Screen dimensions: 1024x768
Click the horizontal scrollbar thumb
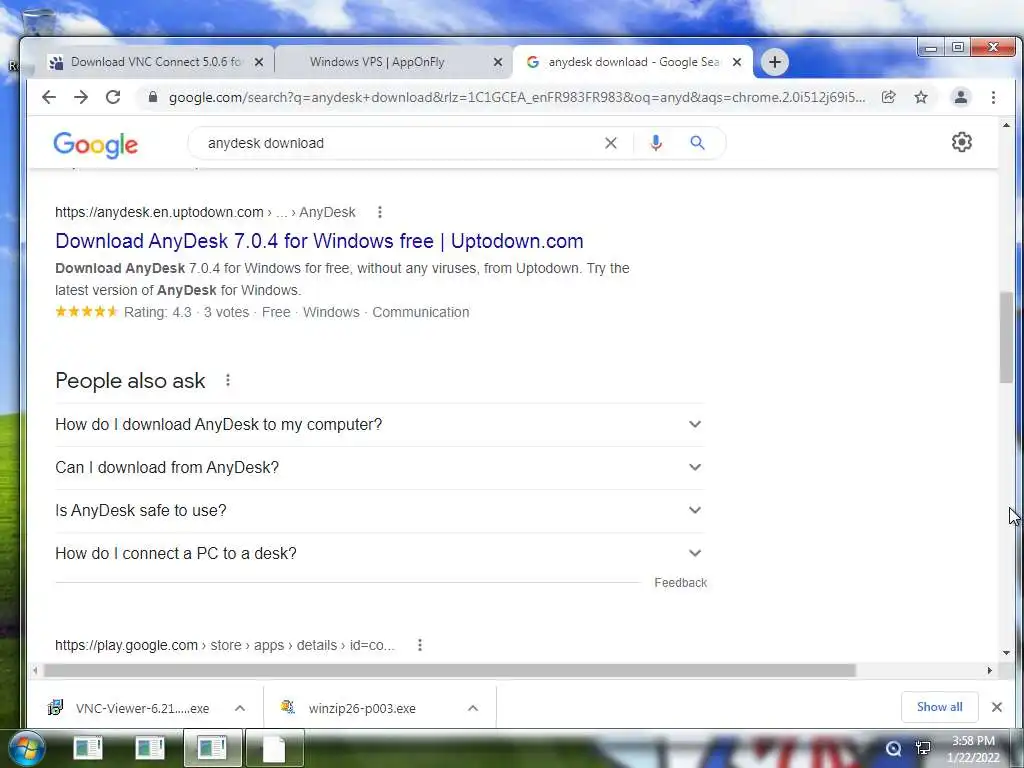tap(449, 671)
